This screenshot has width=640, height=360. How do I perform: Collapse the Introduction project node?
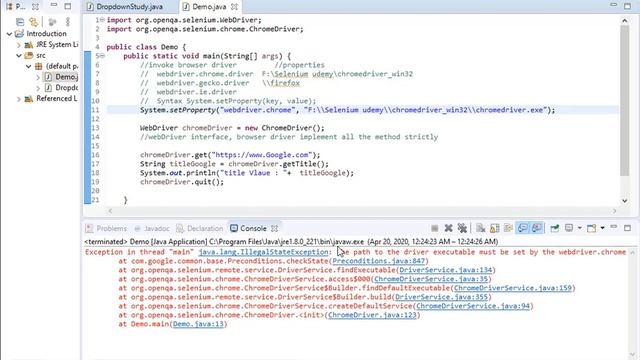[9, 34]
